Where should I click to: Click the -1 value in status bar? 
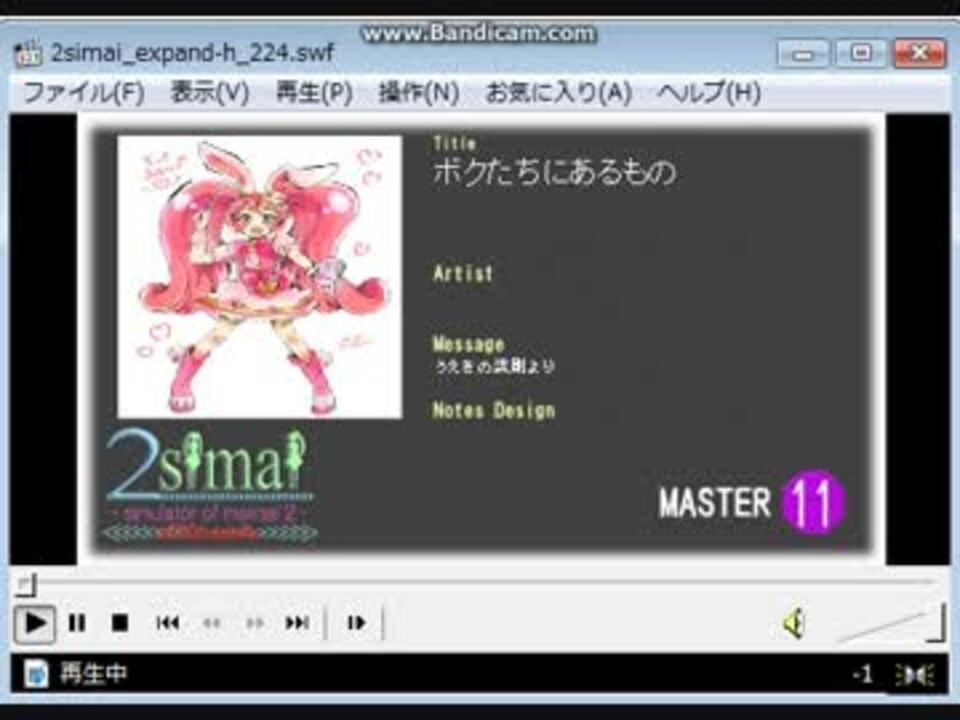click(863, 675)
